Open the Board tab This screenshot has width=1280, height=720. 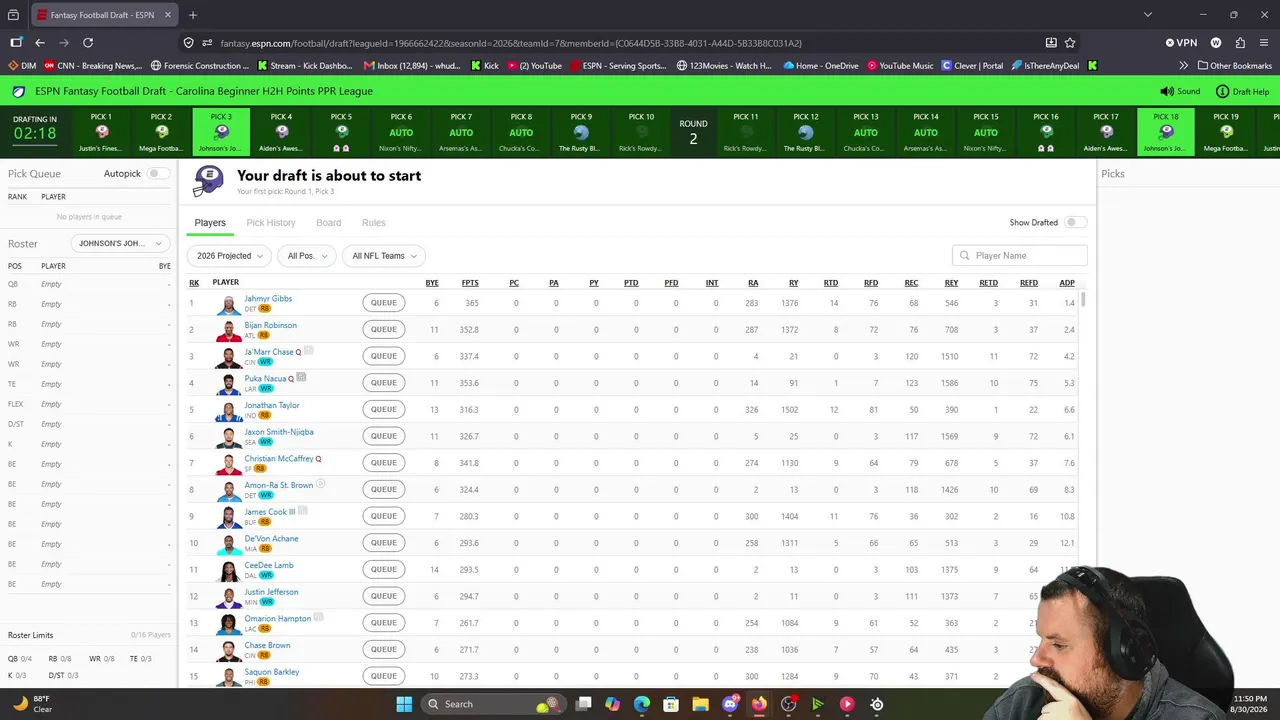[x=328, y=223]
